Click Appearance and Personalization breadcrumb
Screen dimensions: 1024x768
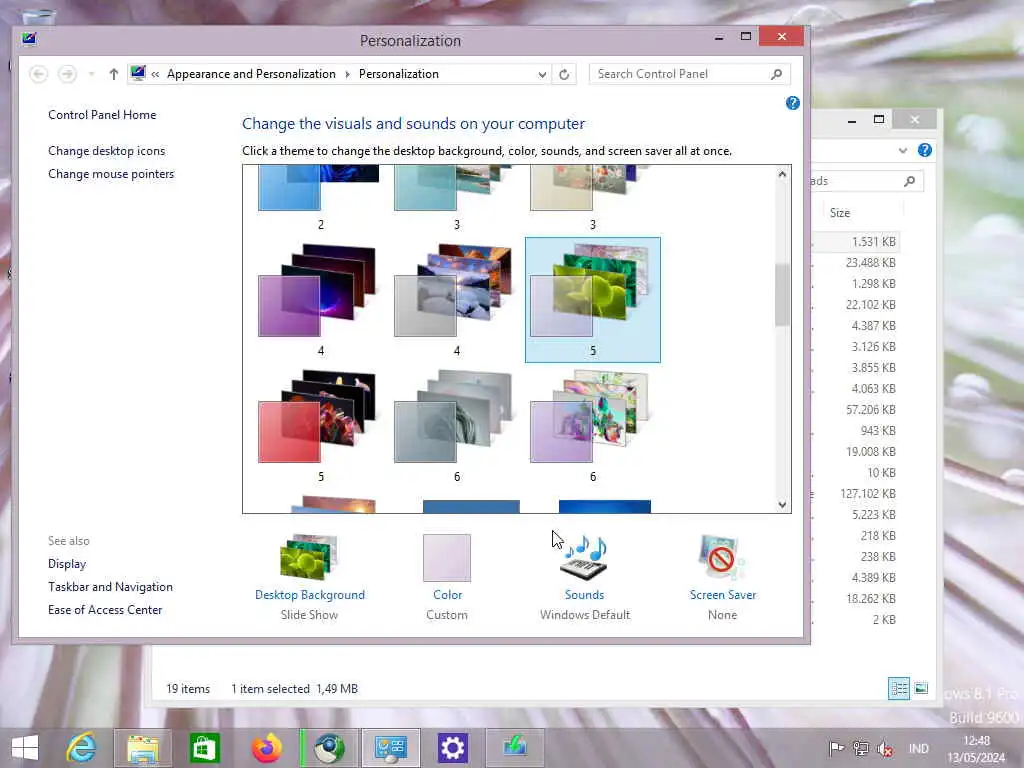(x=251, y=74)
